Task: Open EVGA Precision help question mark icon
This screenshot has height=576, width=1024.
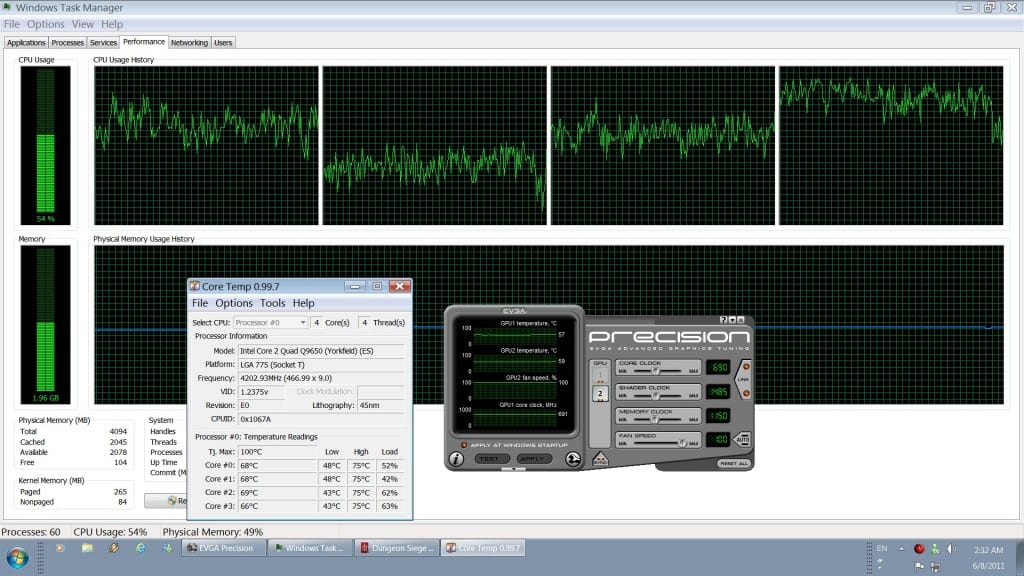Action: pos(724,319)
